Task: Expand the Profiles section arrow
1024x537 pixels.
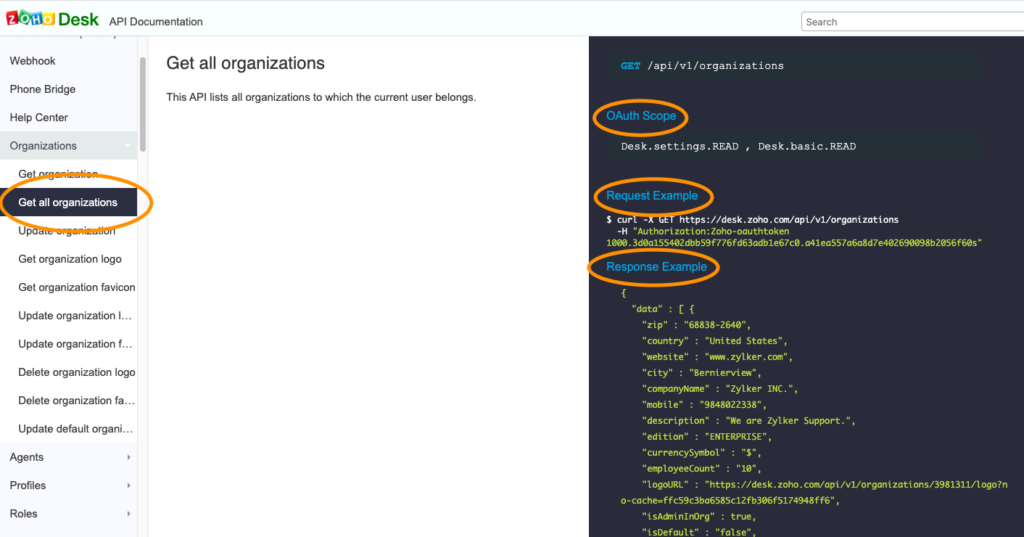Action: tap(129, 485)
